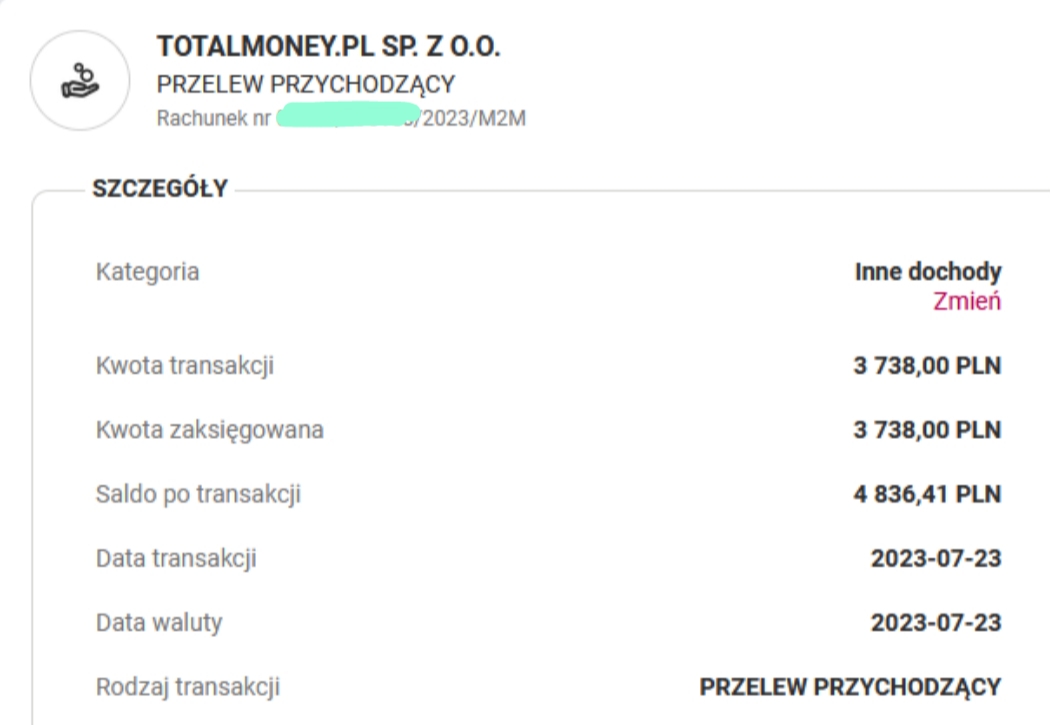1050x725 pixels.
Task: Click the Kwota zaksięgowana label
Action: (x=210, y=431)
